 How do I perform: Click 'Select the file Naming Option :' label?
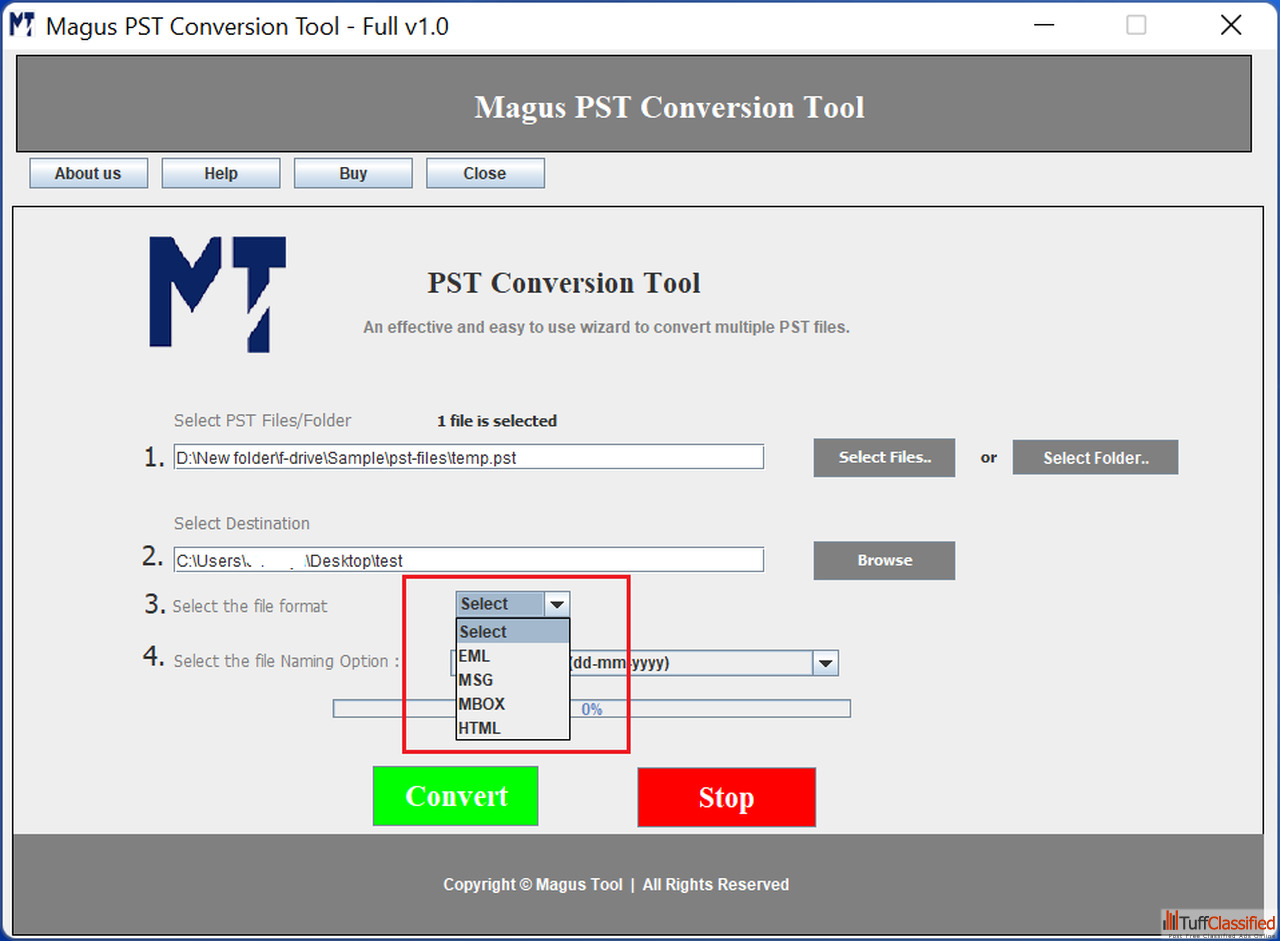(287, 661)
